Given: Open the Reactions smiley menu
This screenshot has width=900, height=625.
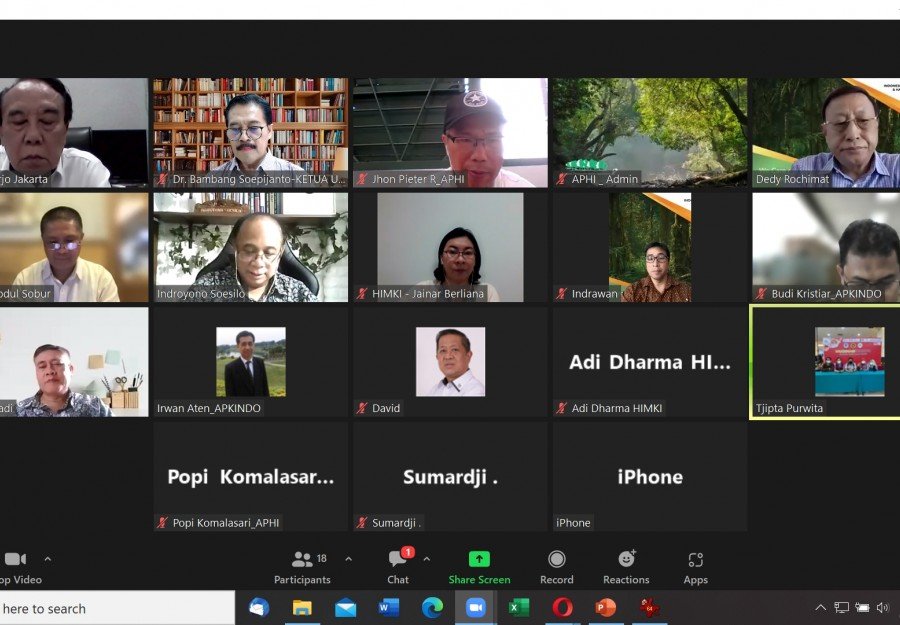Looking at the screenshot, I should point(626,567).
